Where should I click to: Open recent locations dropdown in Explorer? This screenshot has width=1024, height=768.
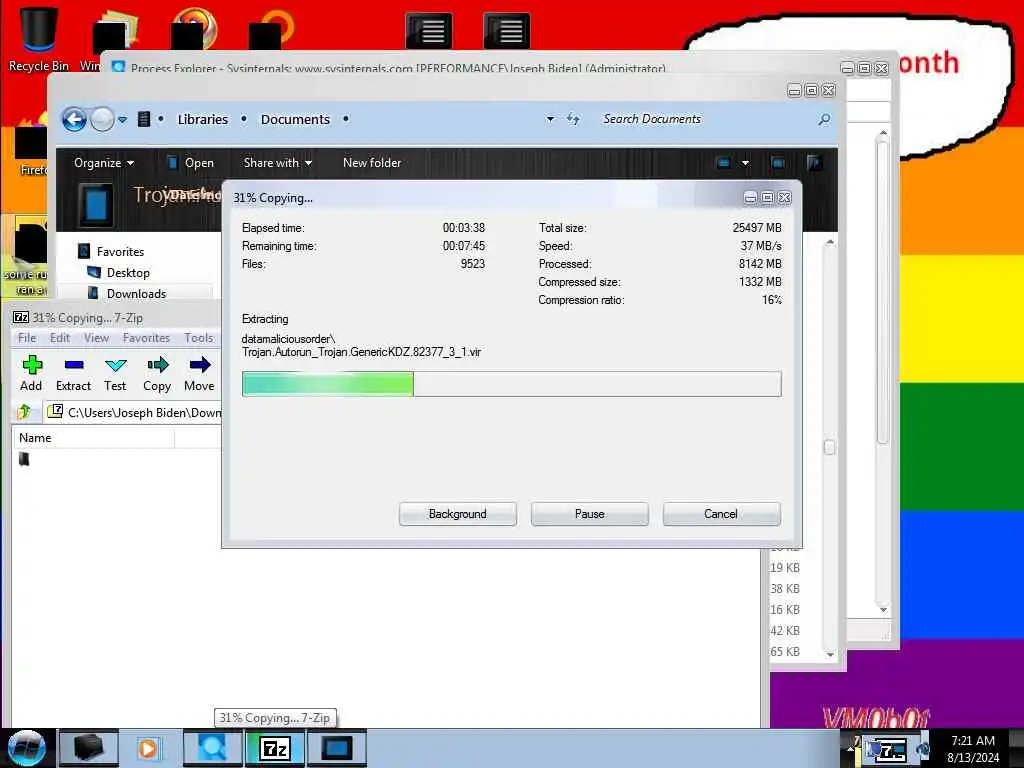point(122,120)
